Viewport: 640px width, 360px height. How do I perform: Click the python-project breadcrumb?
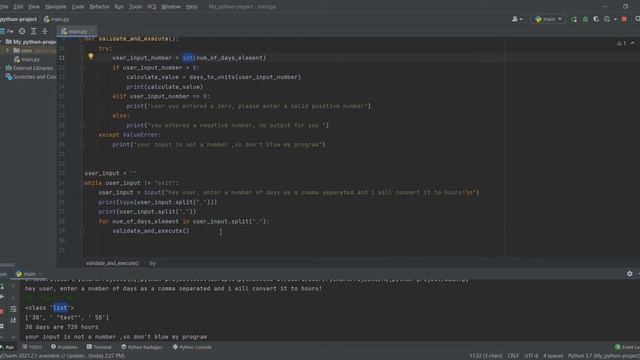point(18,19)
